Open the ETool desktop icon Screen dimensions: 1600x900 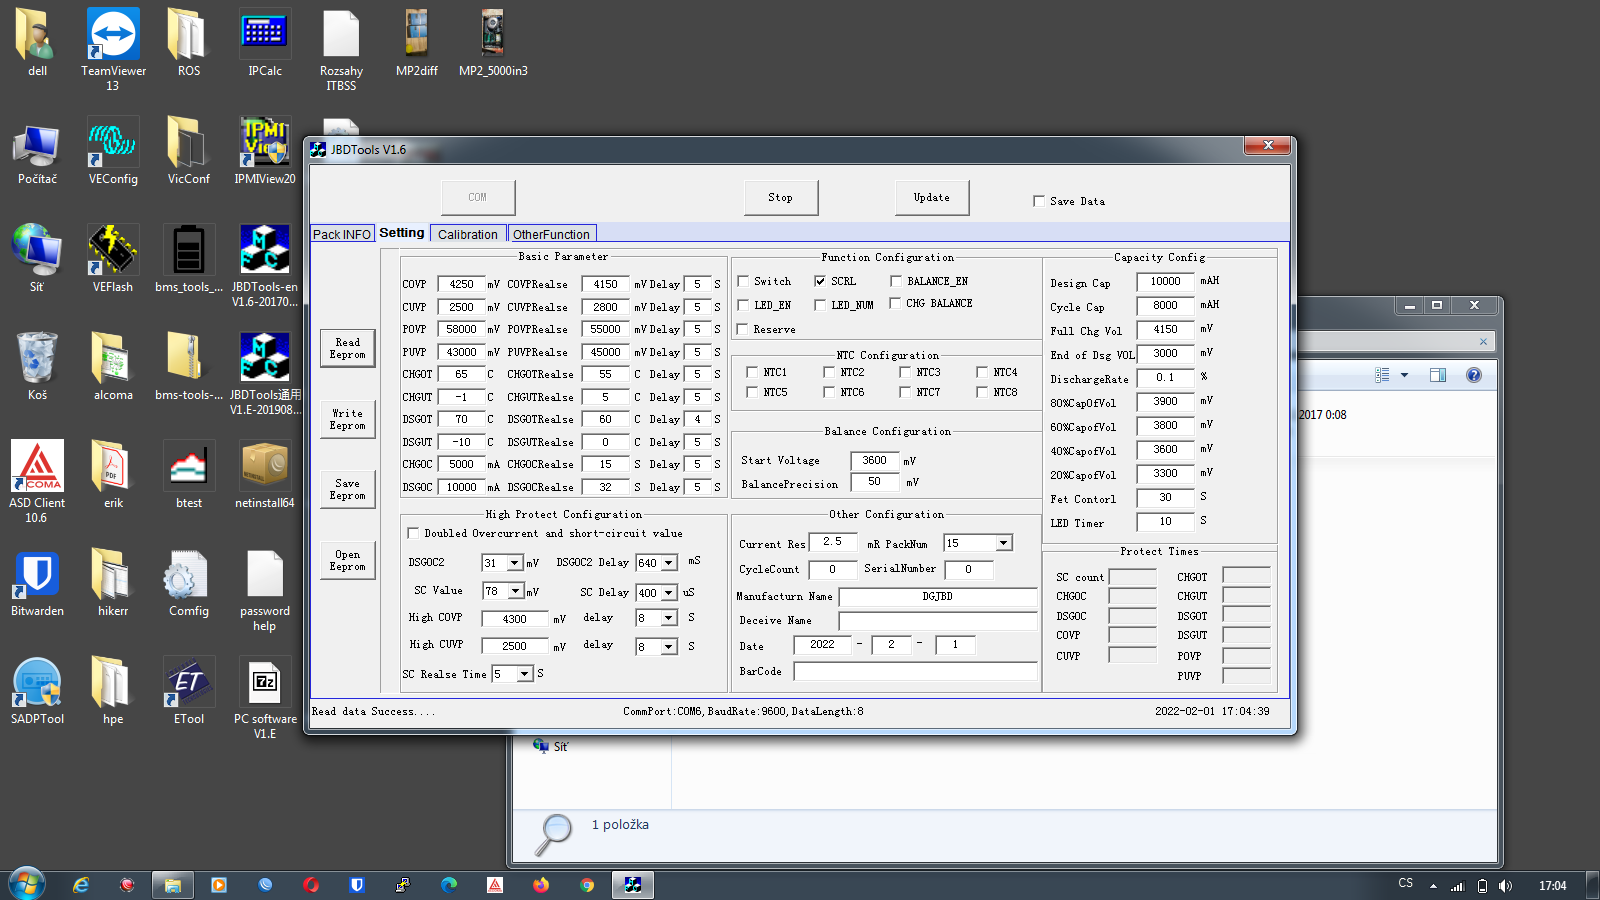189,683
